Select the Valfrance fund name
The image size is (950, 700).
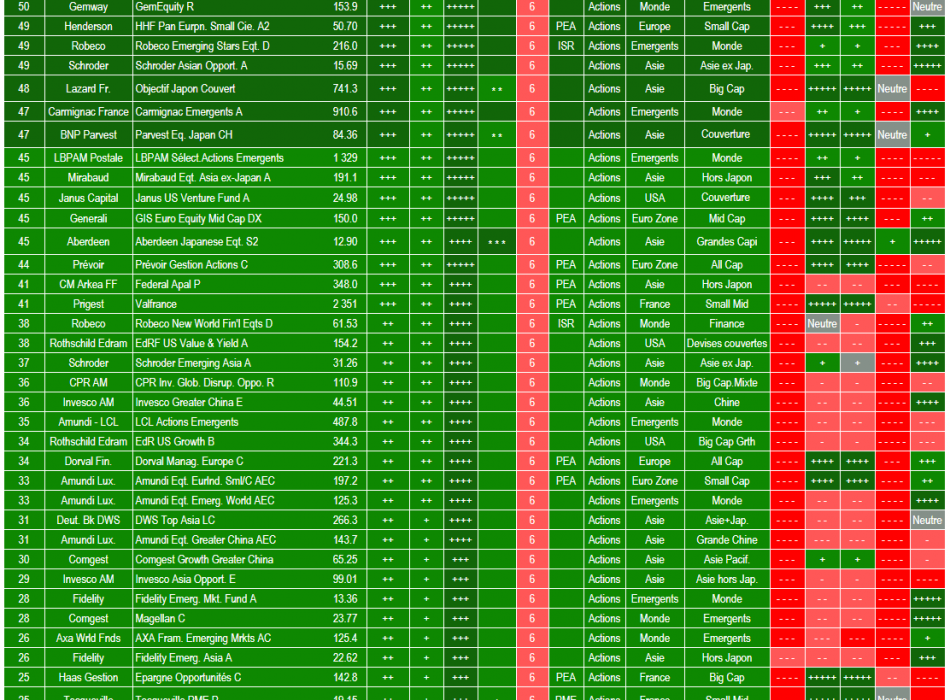[x=156, y=304]
